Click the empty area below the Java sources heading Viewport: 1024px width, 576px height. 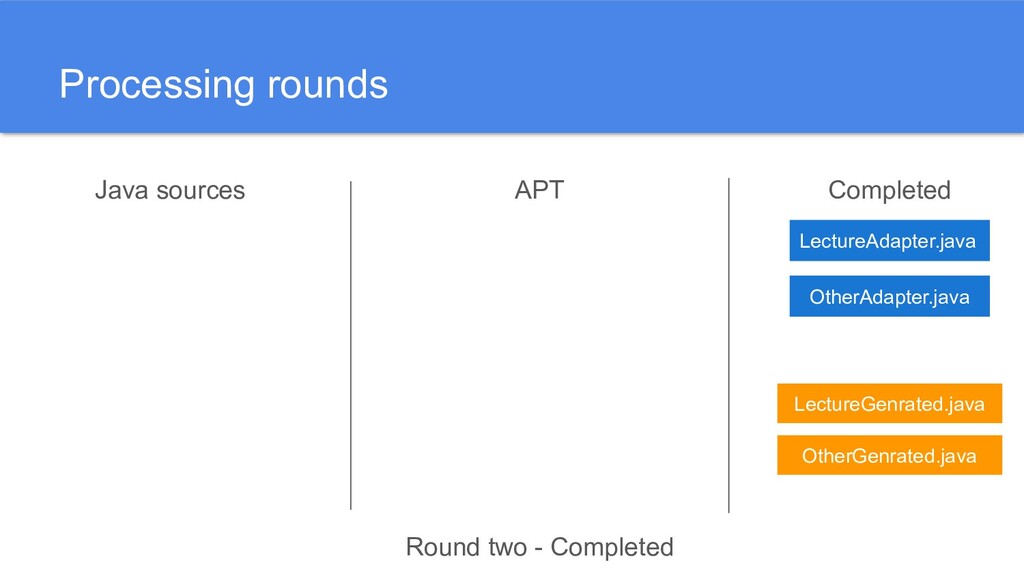[x=170, y=350]
